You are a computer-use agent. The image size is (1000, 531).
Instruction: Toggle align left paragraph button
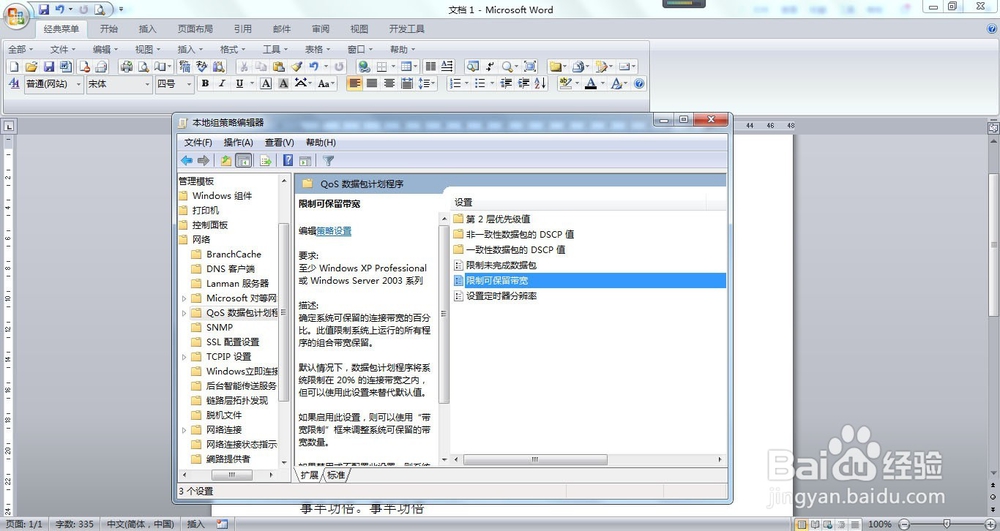click(355, 84)
